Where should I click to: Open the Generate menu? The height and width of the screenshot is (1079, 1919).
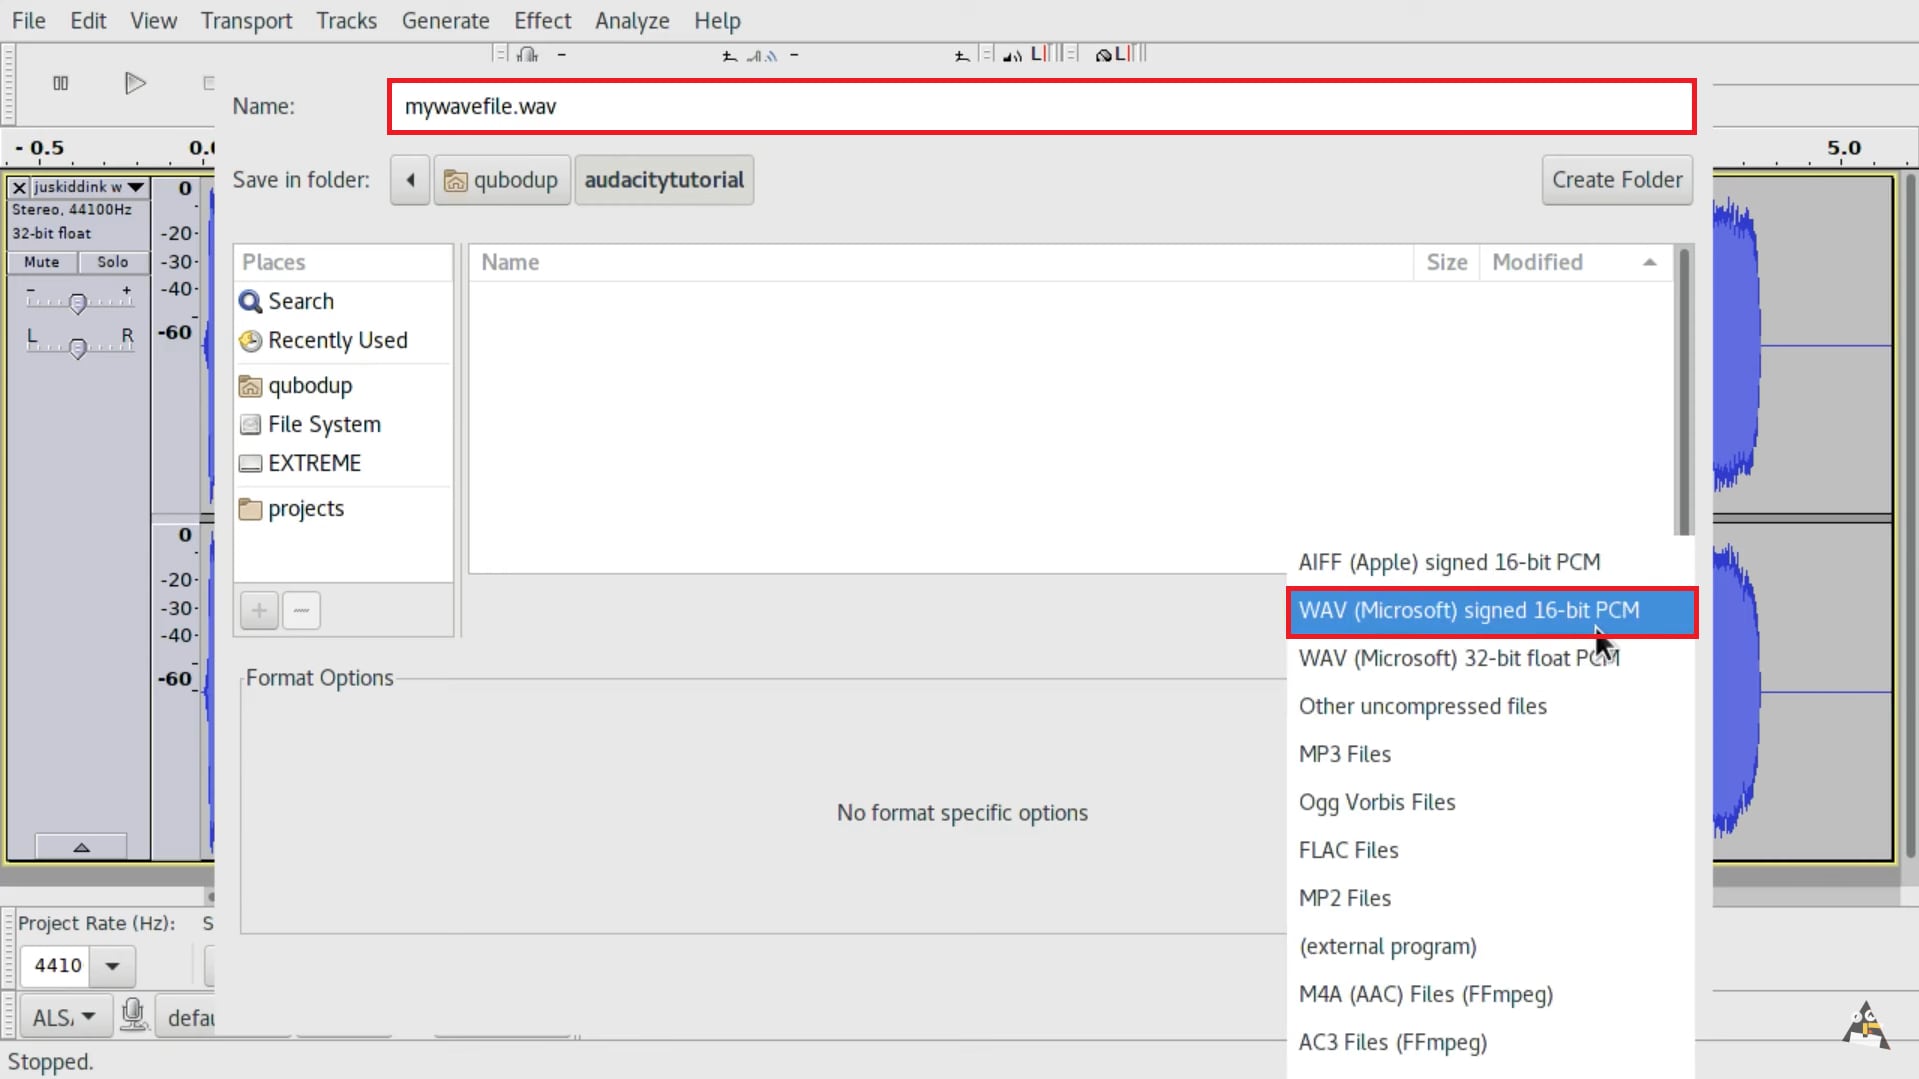point(445,20)
